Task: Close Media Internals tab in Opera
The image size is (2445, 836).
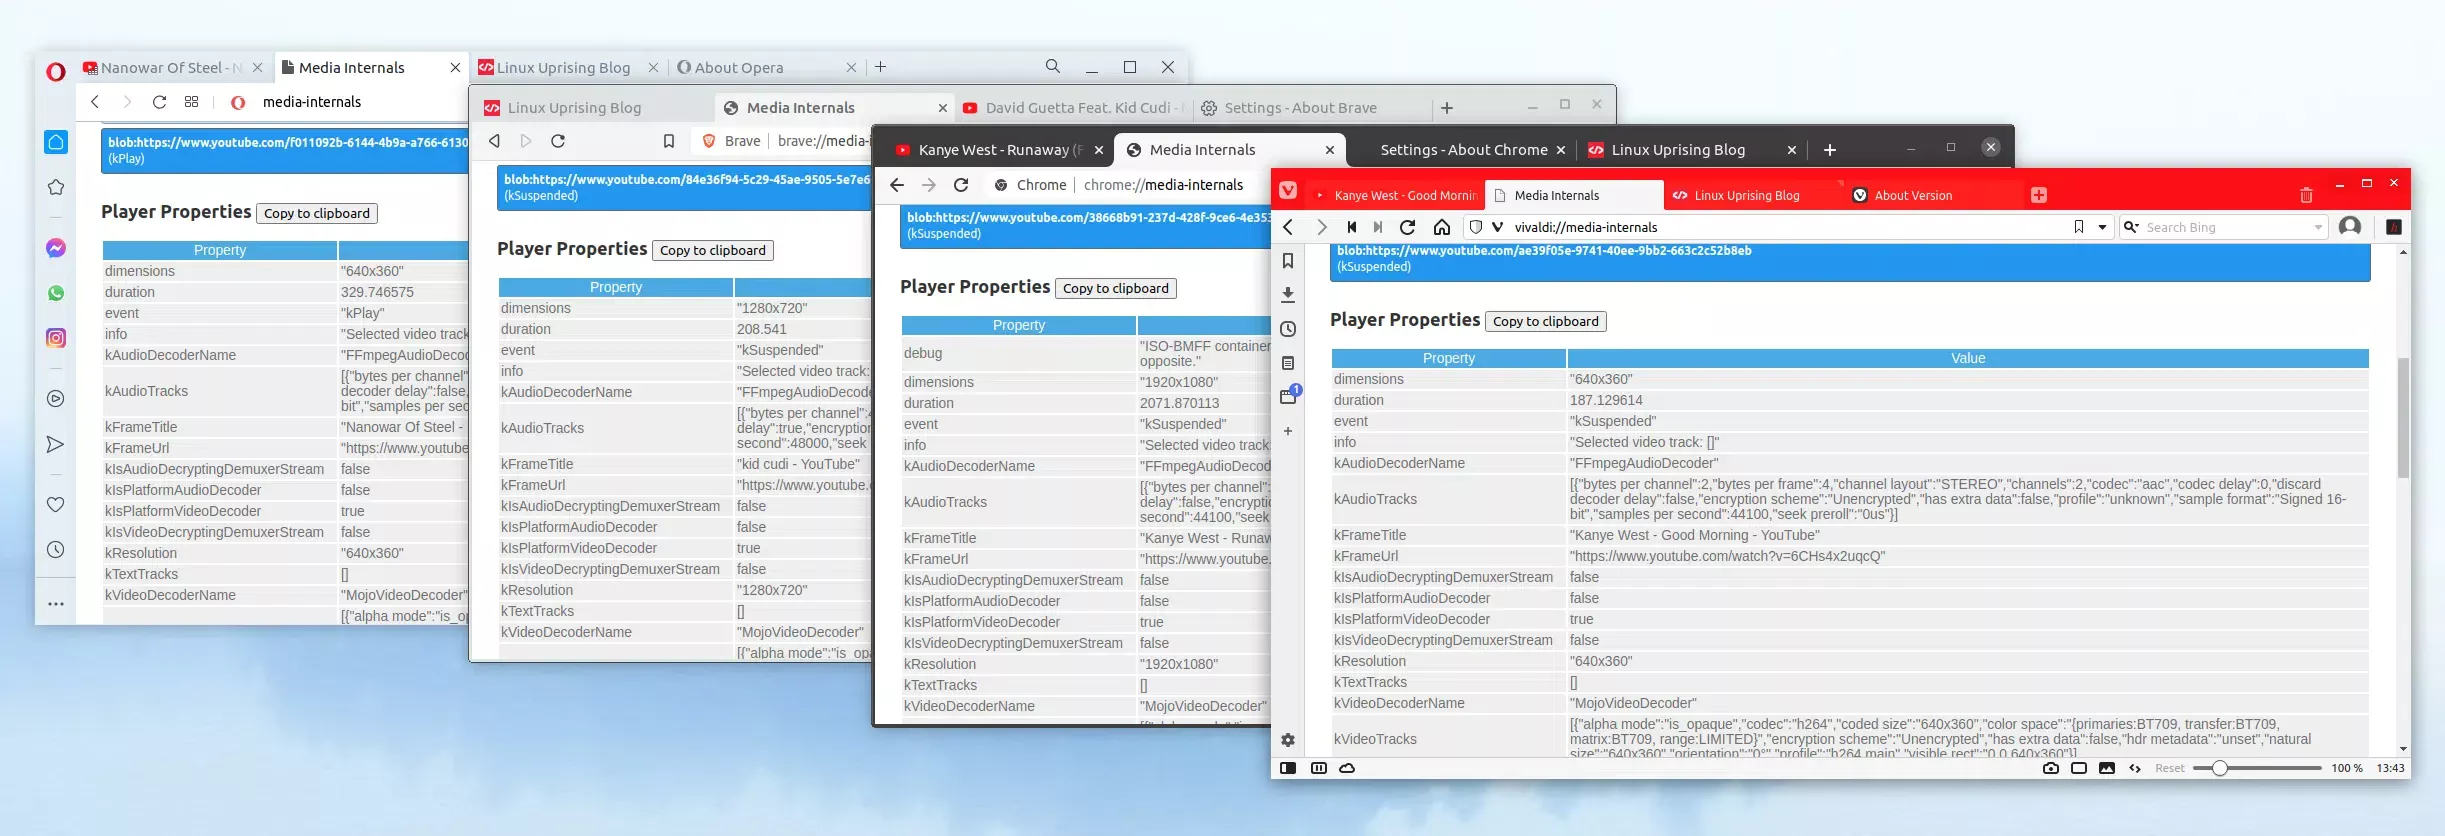Action: coord(455,67)
